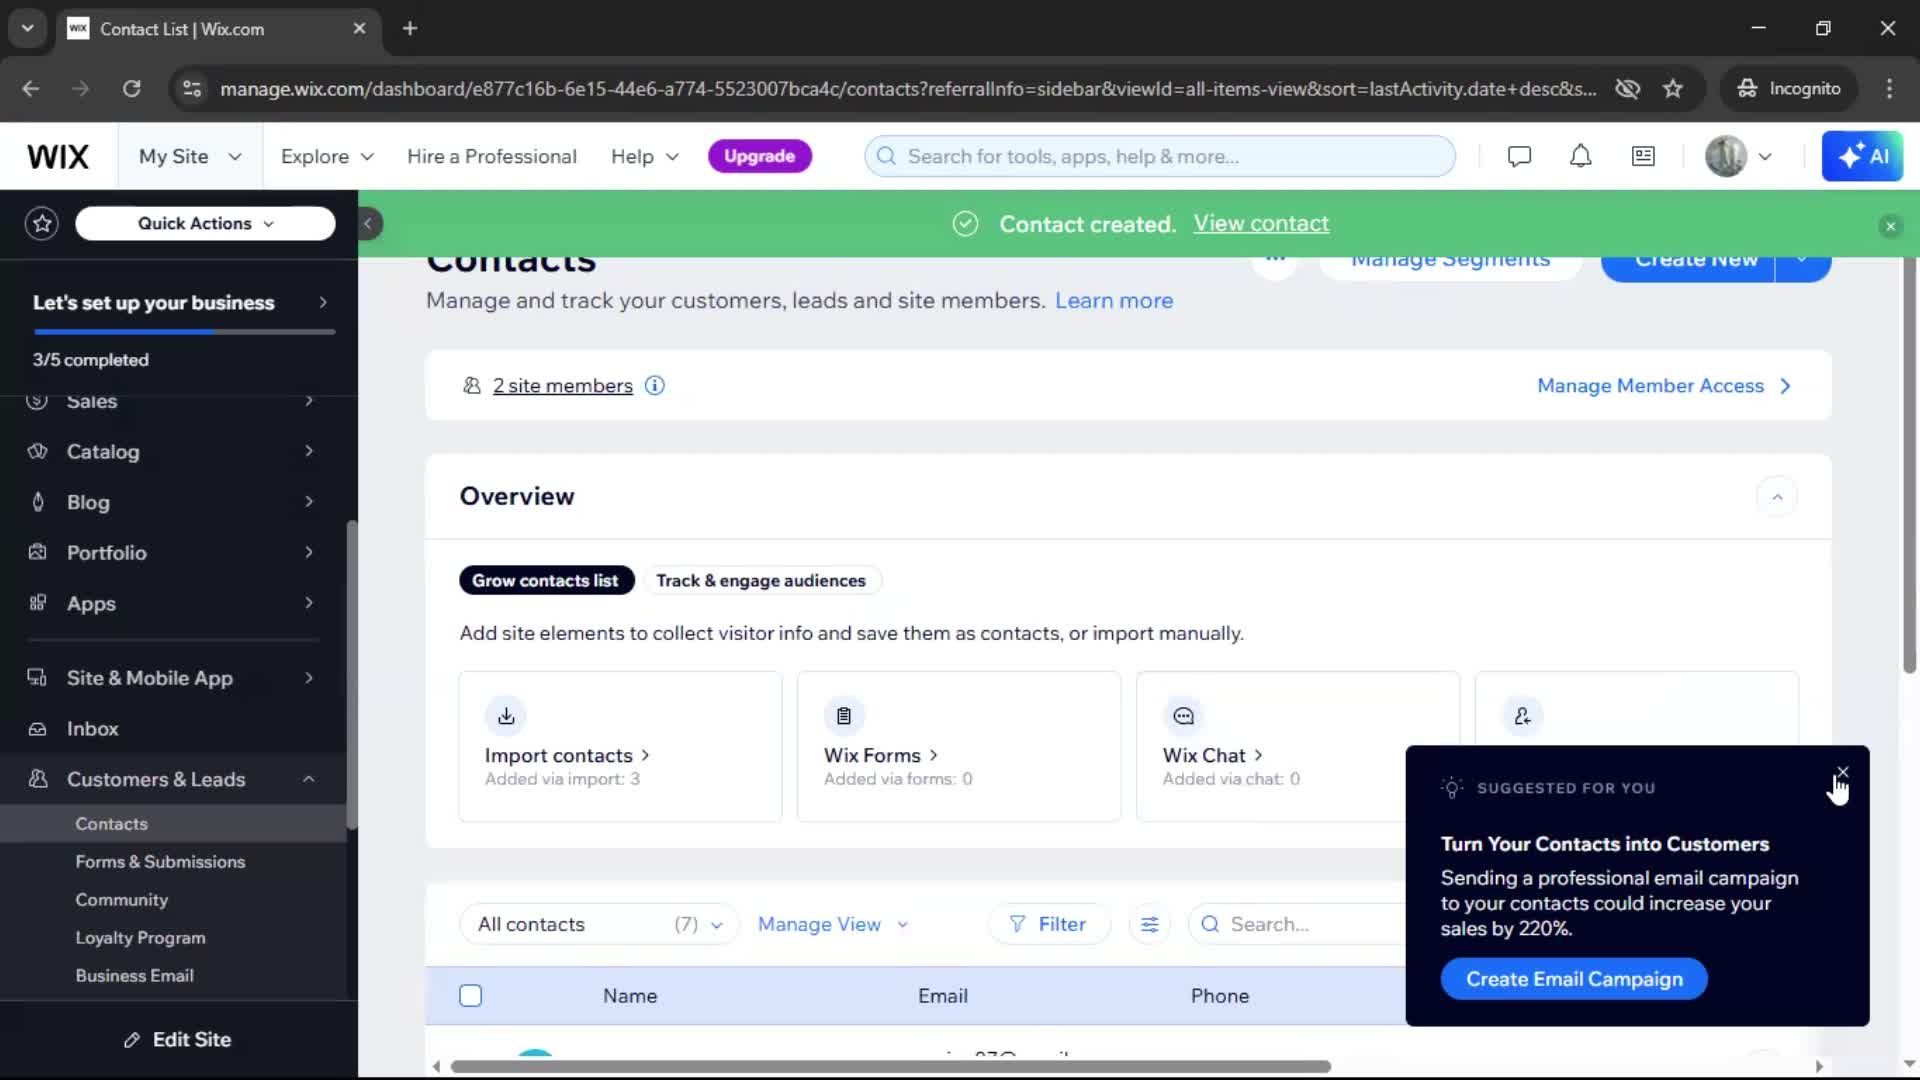Click the Catalog sidebar icon
Viewport: 1920px width, 1080px height.
pyautogui.click(x=38, y=452)
